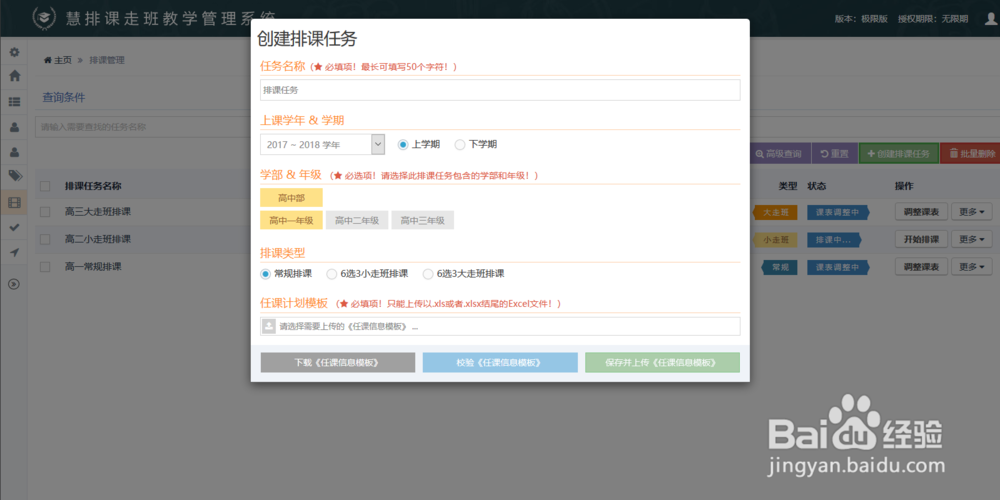Image resolution: width=1000 pixels, height=500 pixels.
Task: Select 上学期 radio button
Action: coord(402,145)
